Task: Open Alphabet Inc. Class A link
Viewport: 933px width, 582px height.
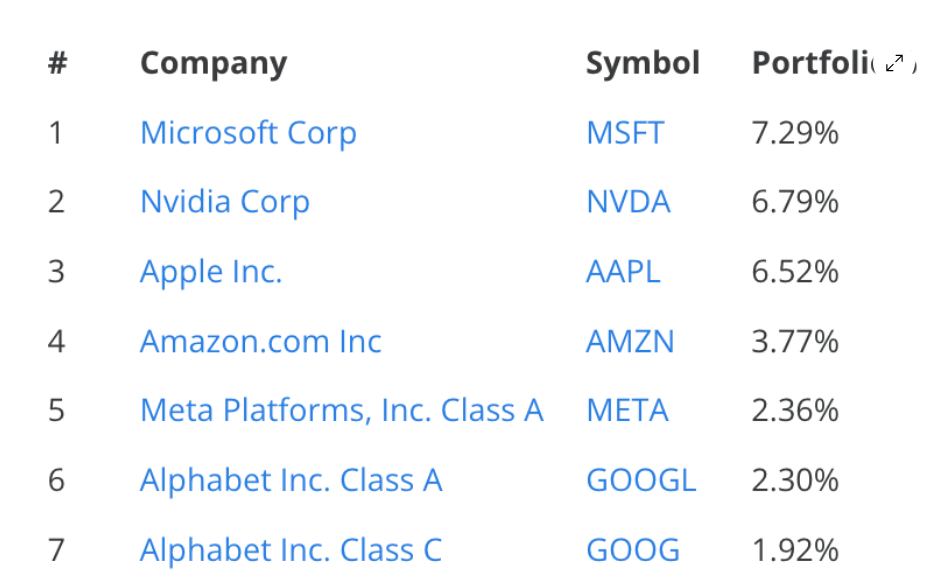Action: [x=291, y=481]
